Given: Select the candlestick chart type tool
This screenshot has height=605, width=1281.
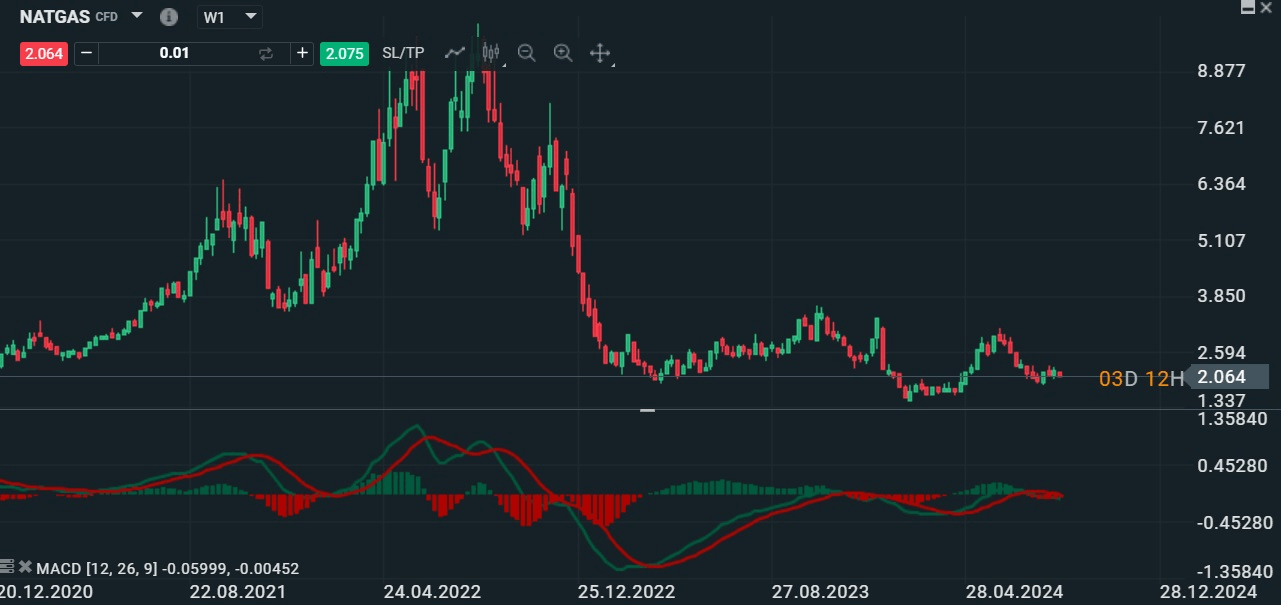Looking at the screenshot, I should coord(490,53).
